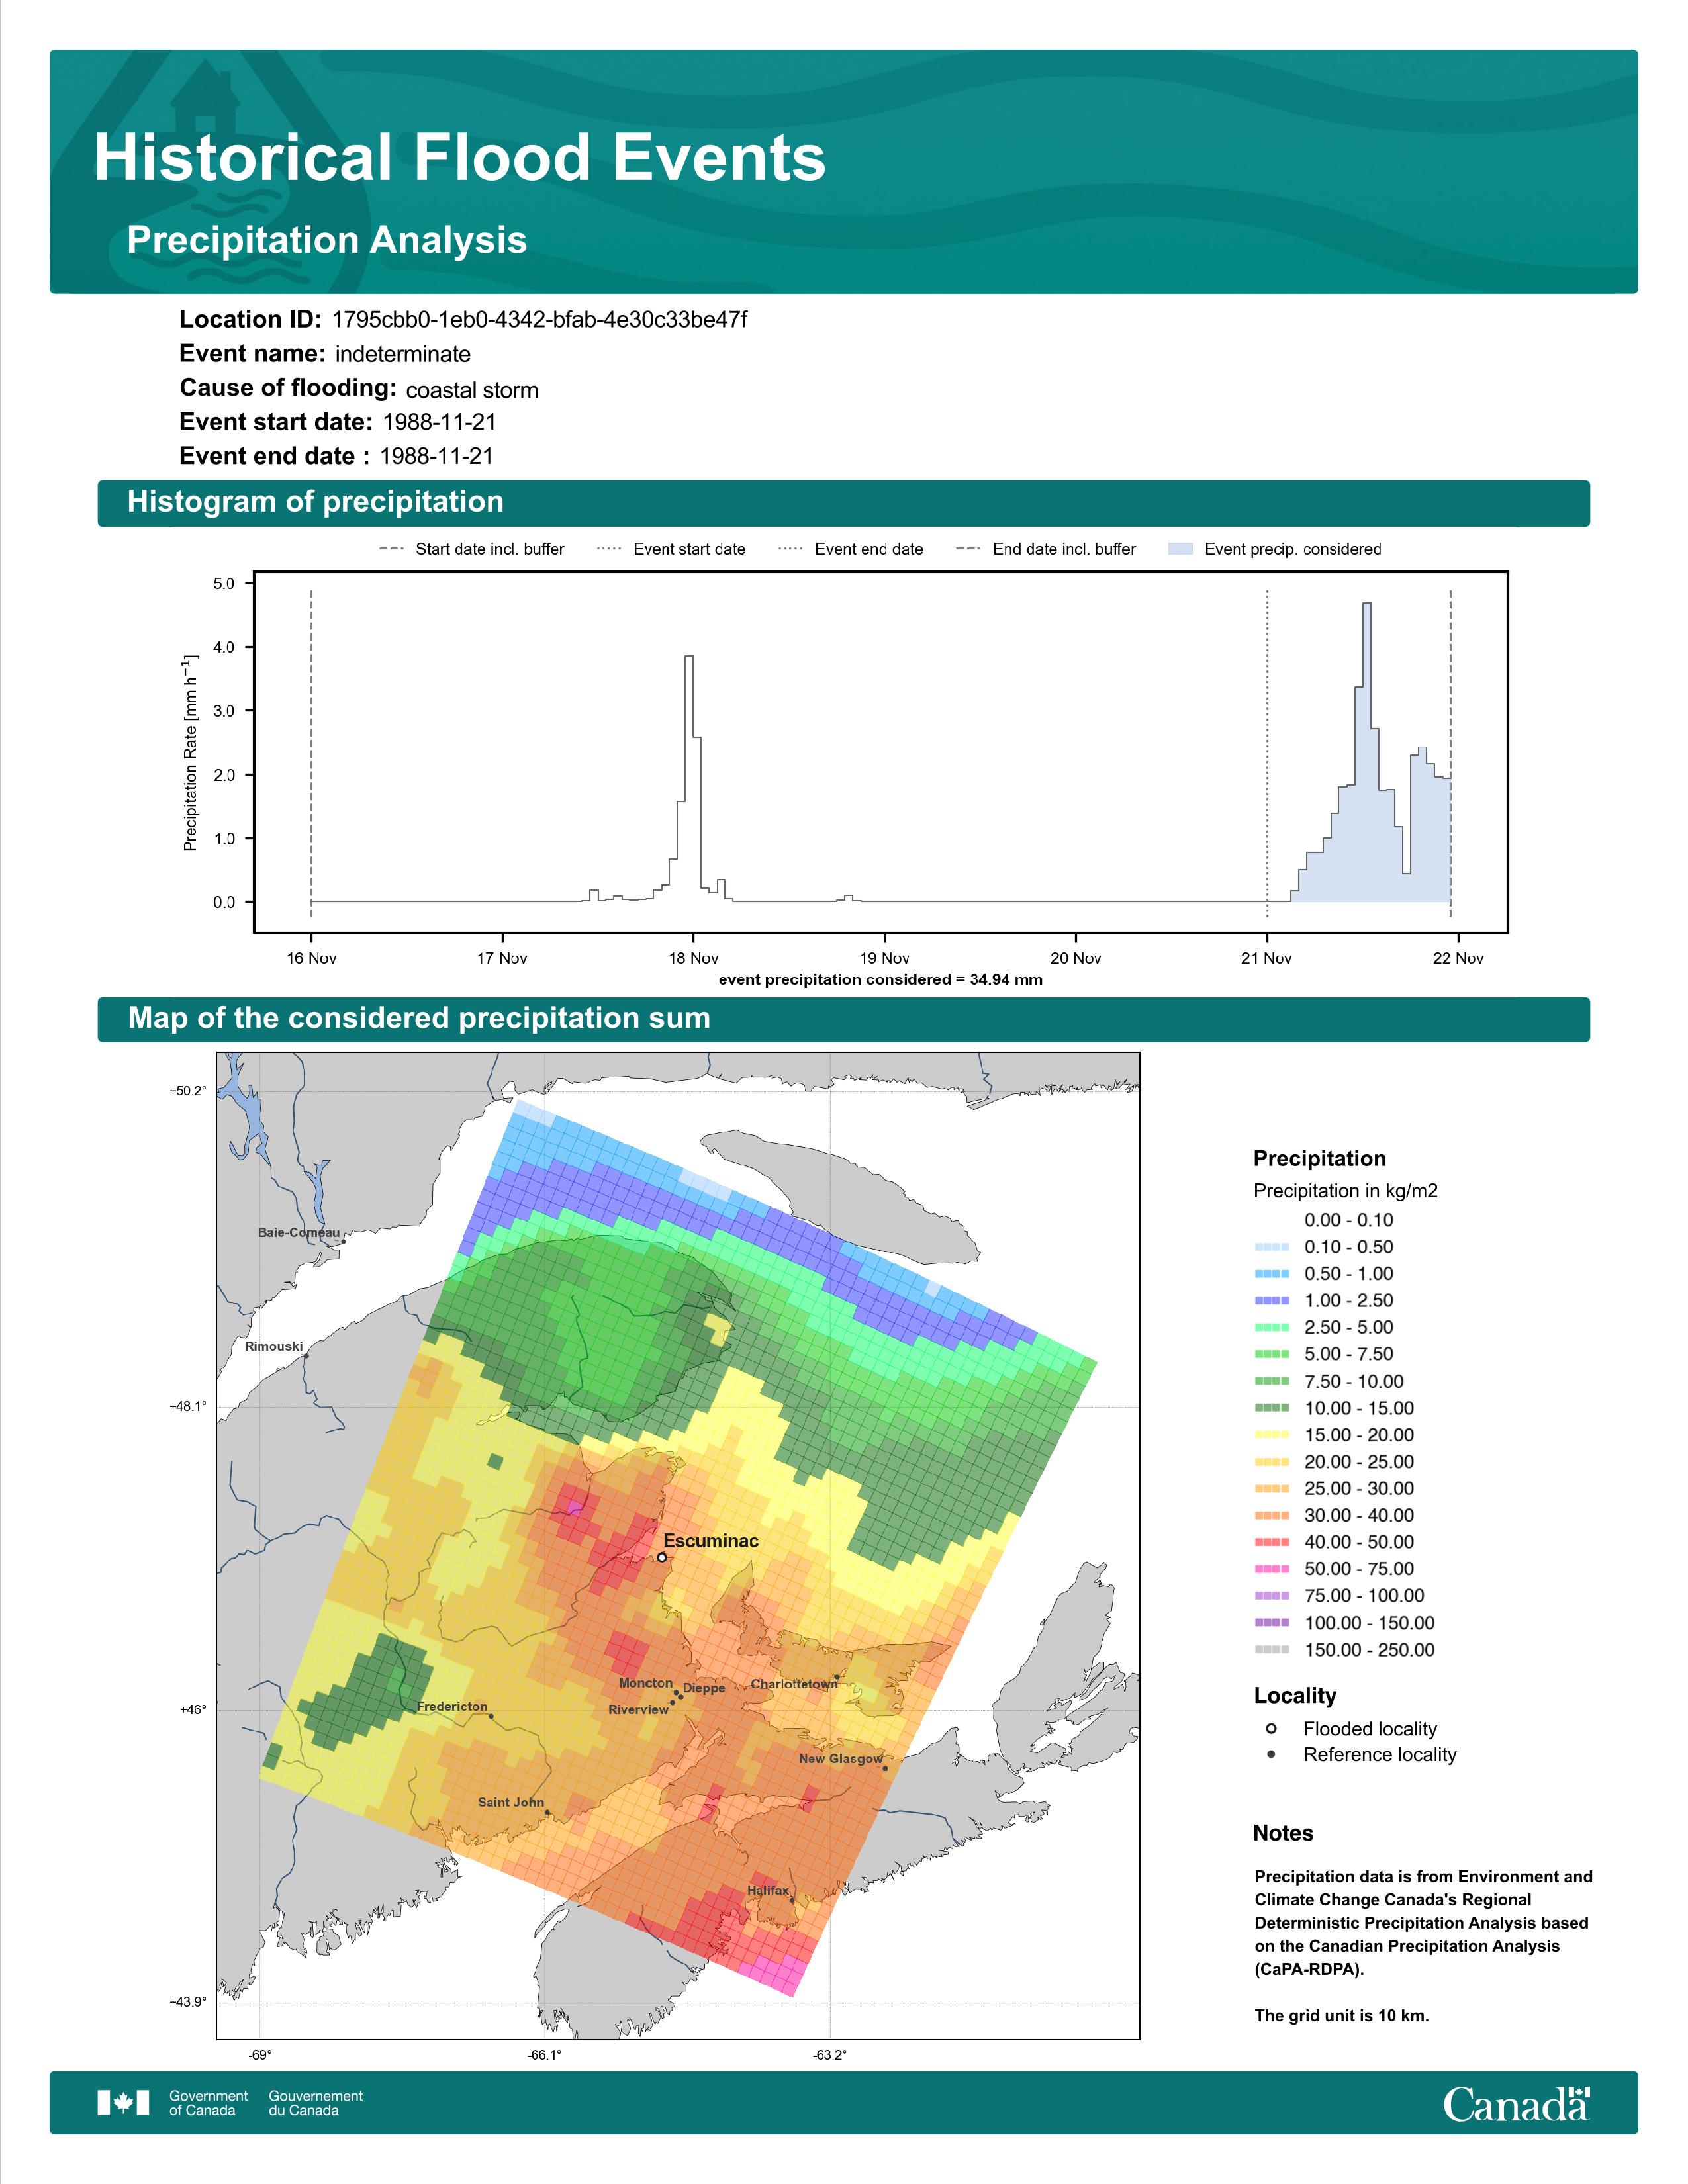Click the Event precip. considered legend box
The height and width of the screenshot is (2184, 1688).
pyautogui.click(x=1181, y=549)
